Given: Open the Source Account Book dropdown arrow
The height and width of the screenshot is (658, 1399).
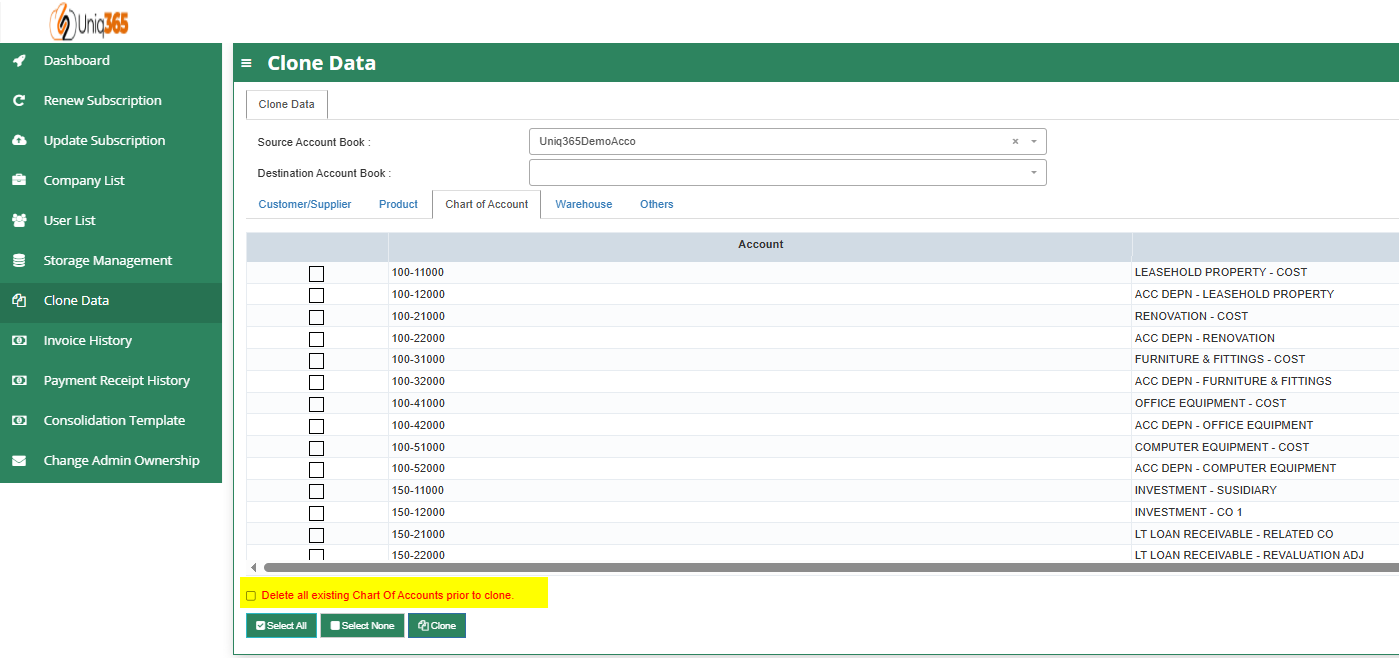Looking at the screenshot, I should click(1034, 142).
